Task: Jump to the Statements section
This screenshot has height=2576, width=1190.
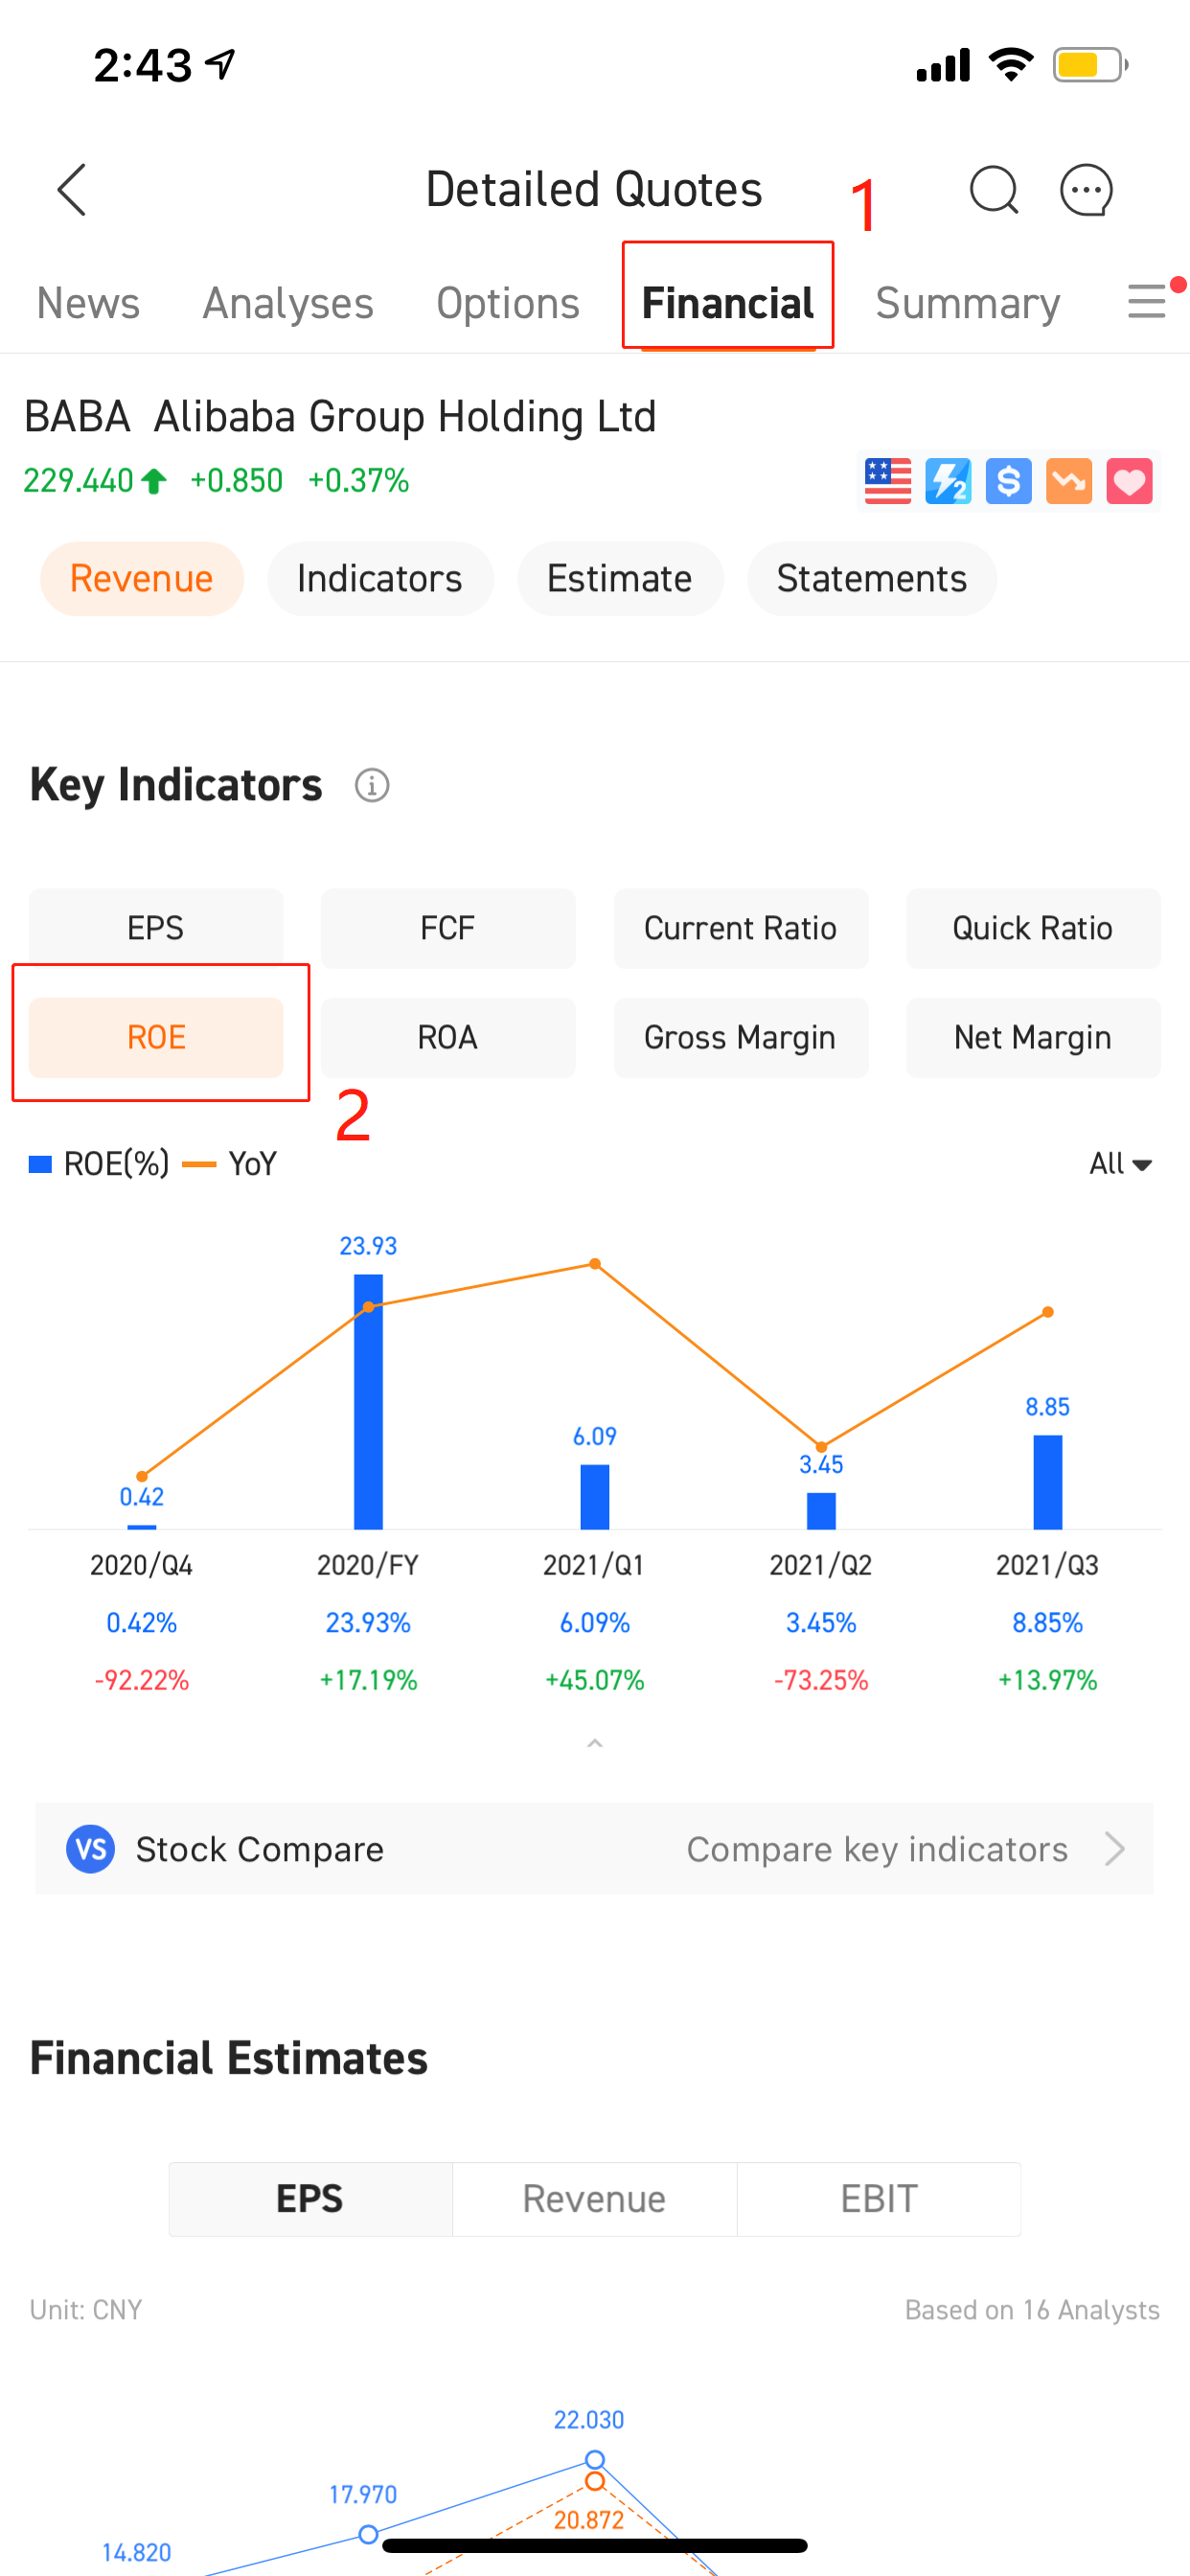Action: 872,578
